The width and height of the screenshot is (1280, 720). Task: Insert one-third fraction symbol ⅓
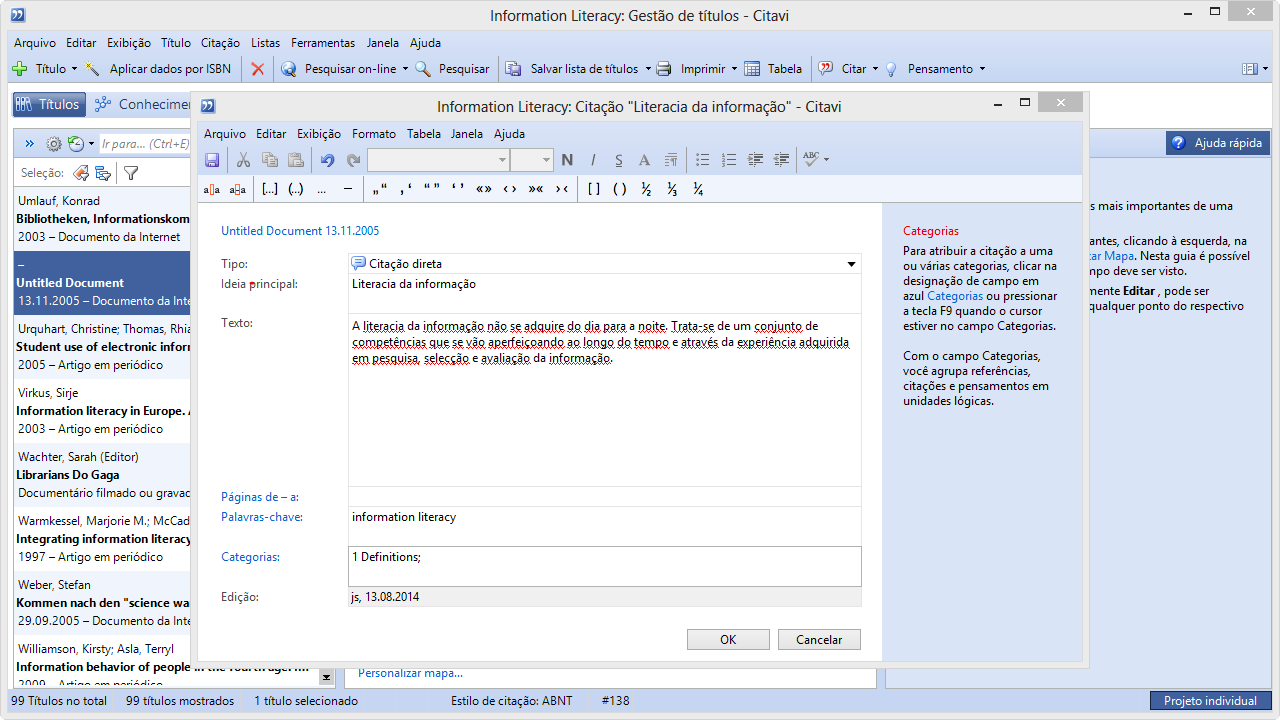672,189
